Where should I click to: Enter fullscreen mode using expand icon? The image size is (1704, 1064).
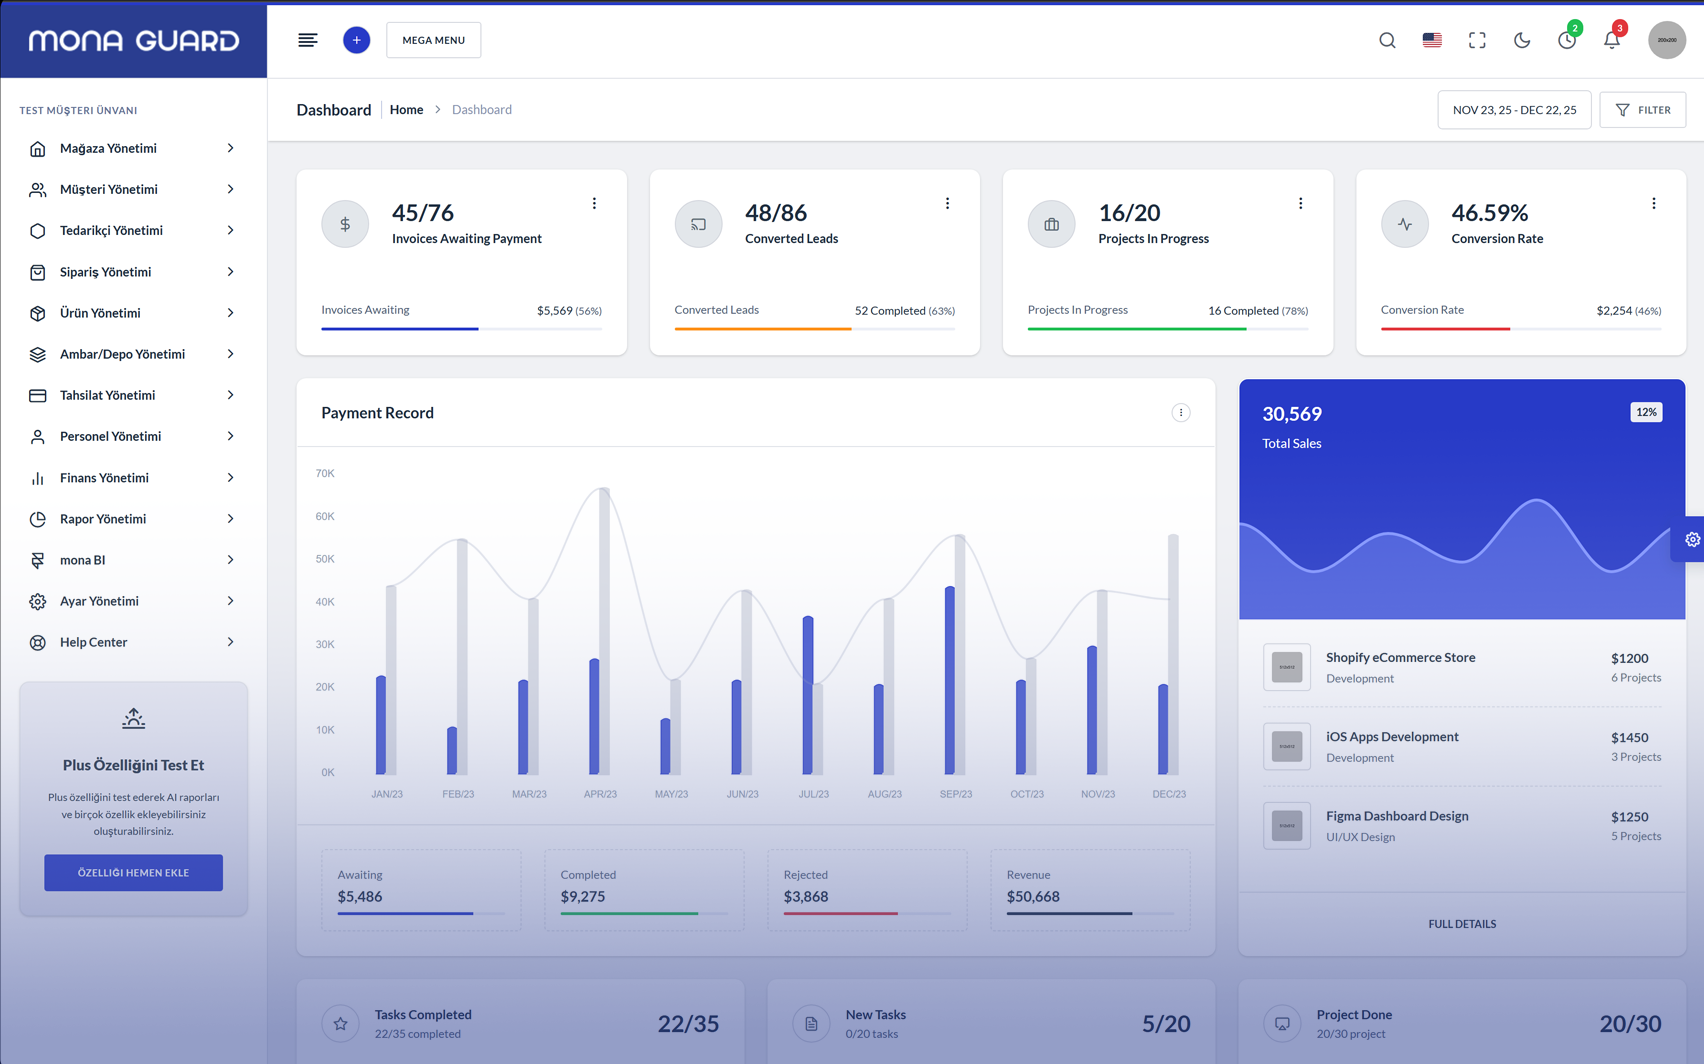tap(1477, 40)
